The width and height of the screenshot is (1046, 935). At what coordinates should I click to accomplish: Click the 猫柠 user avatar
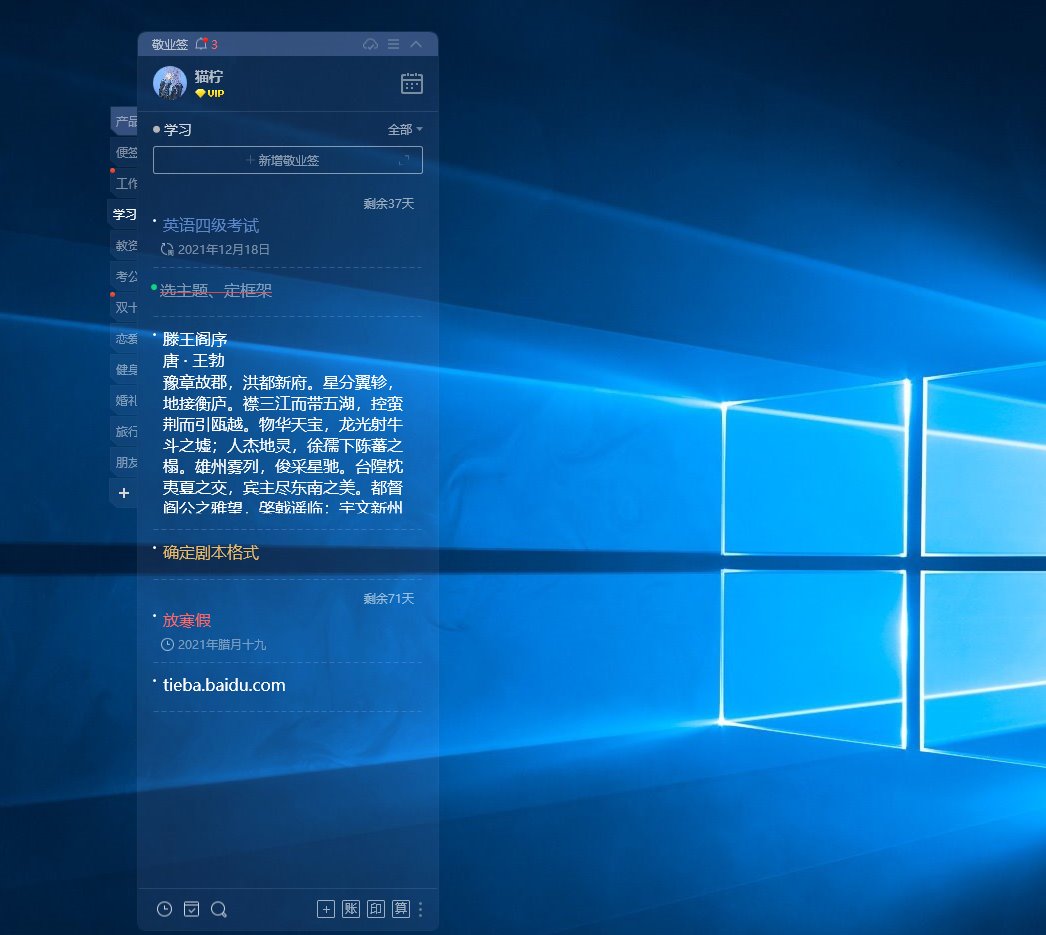(x=170, y=83)
